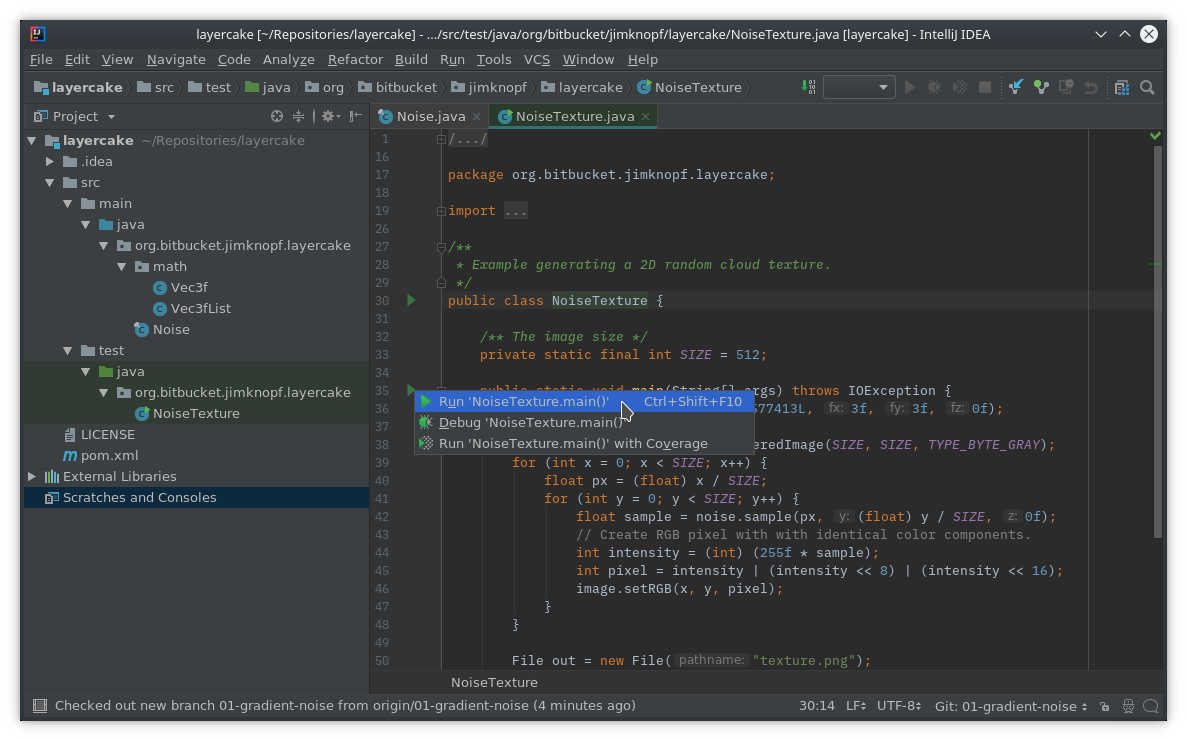Select NoiseTexture in the project tree
This screenshot has width=1187, height=741.
pos(187,413)
